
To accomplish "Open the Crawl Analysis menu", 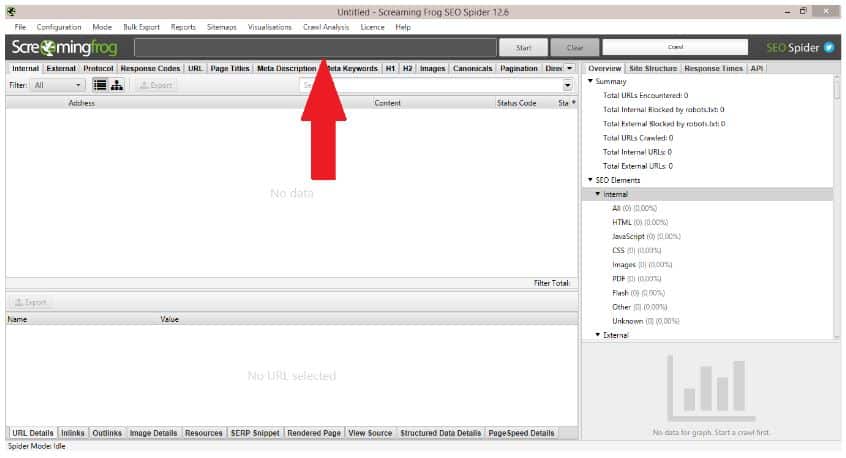I will [326, 27].
